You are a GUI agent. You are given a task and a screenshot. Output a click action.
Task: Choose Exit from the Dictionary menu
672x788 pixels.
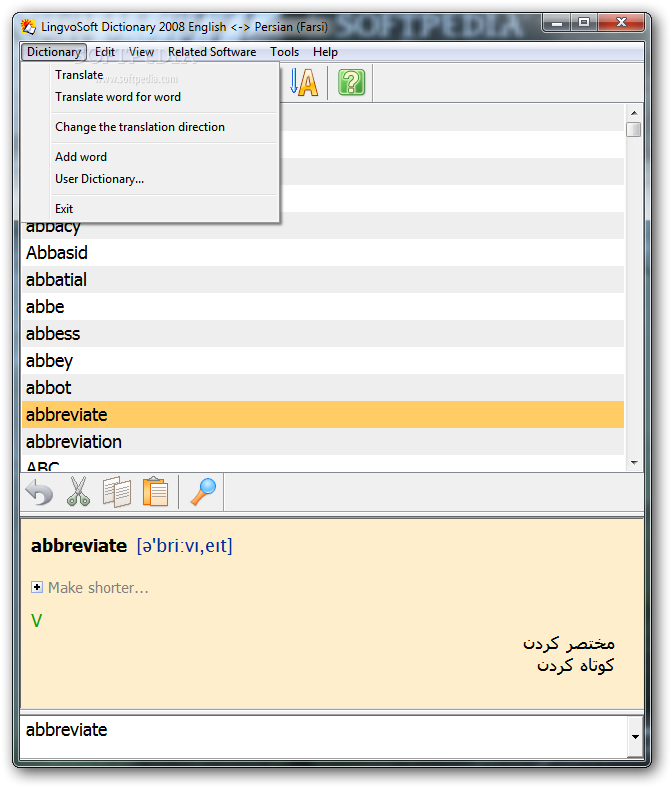[x=165, y=209]
